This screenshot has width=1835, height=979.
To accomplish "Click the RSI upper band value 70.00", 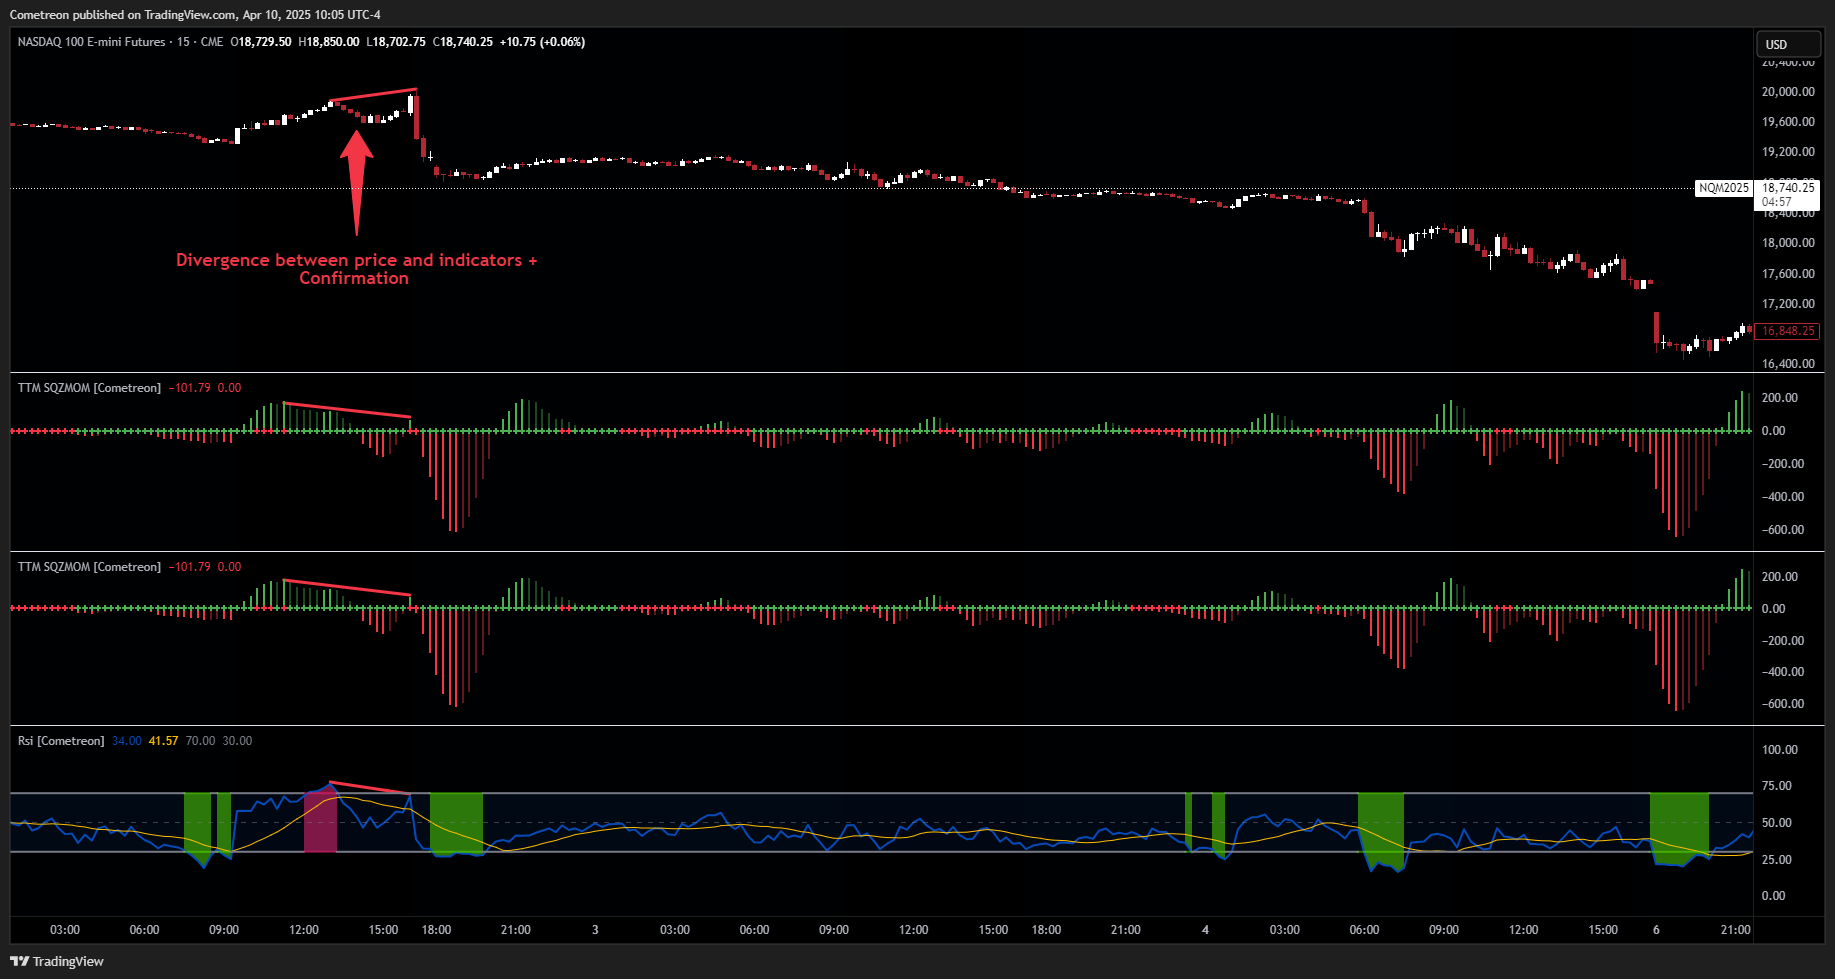I will tap(200, 741).
